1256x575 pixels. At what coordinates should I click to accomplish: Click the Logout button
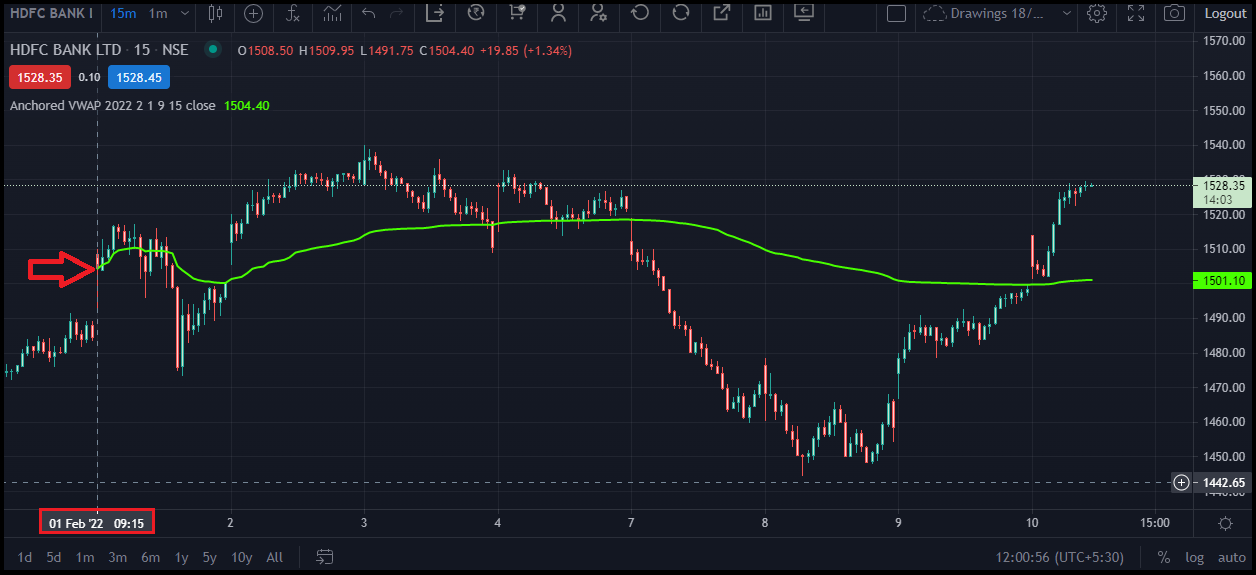1225,13
